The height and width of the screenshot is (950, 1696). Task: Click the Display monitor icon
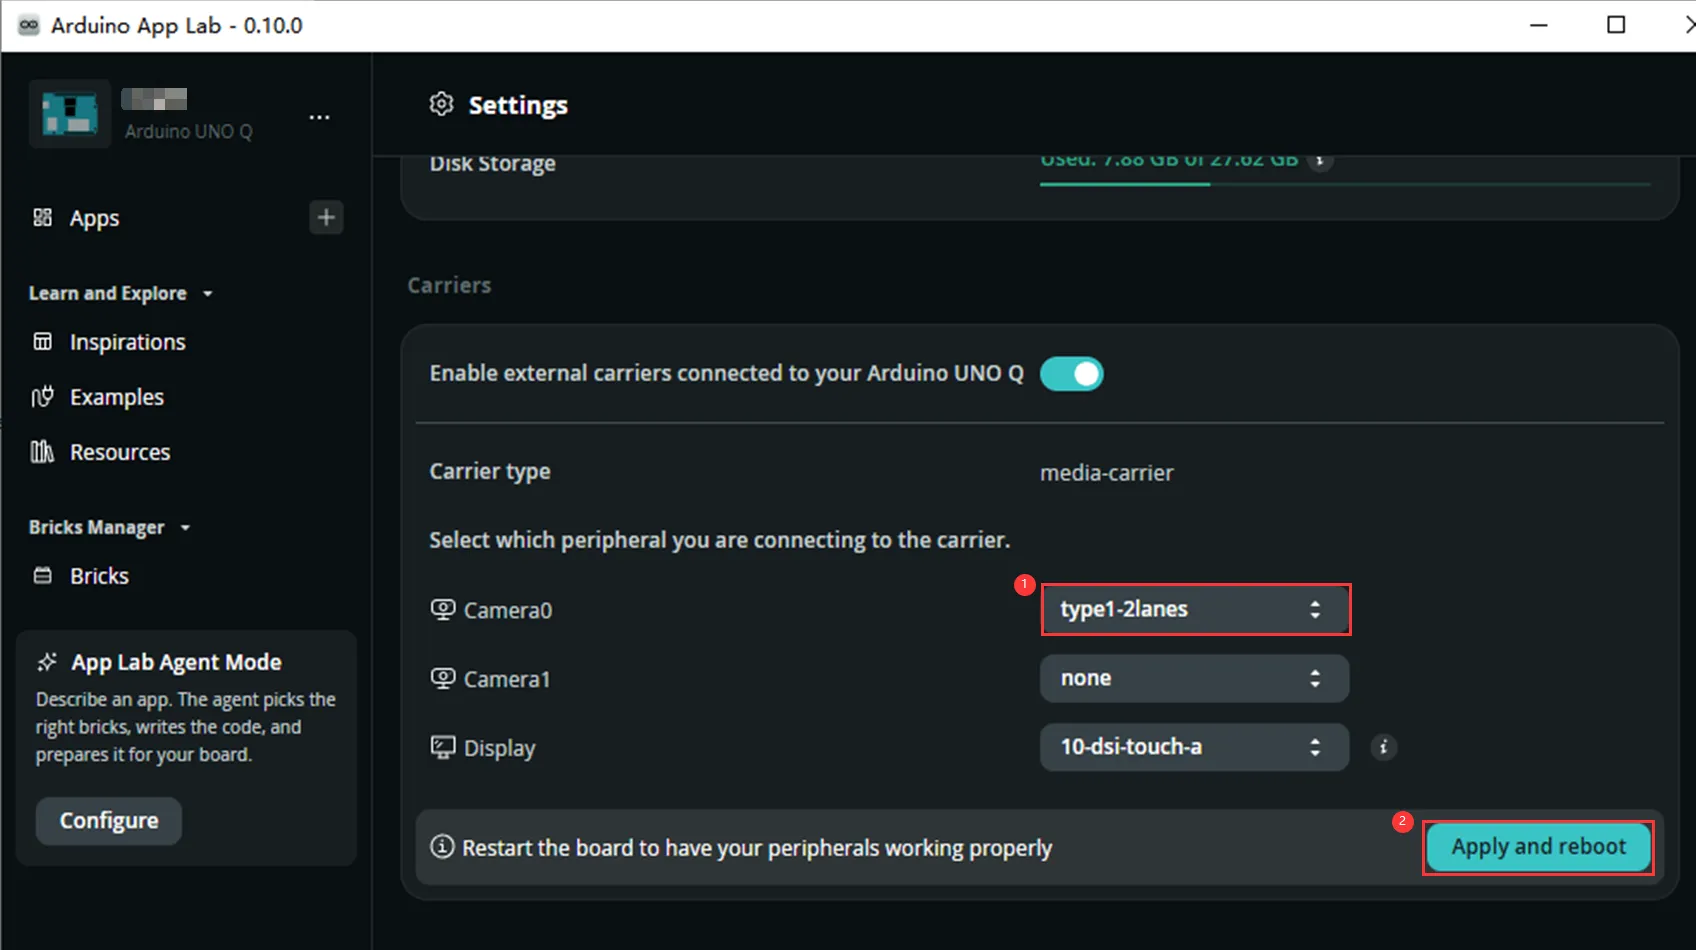click(x=443, y=747)
